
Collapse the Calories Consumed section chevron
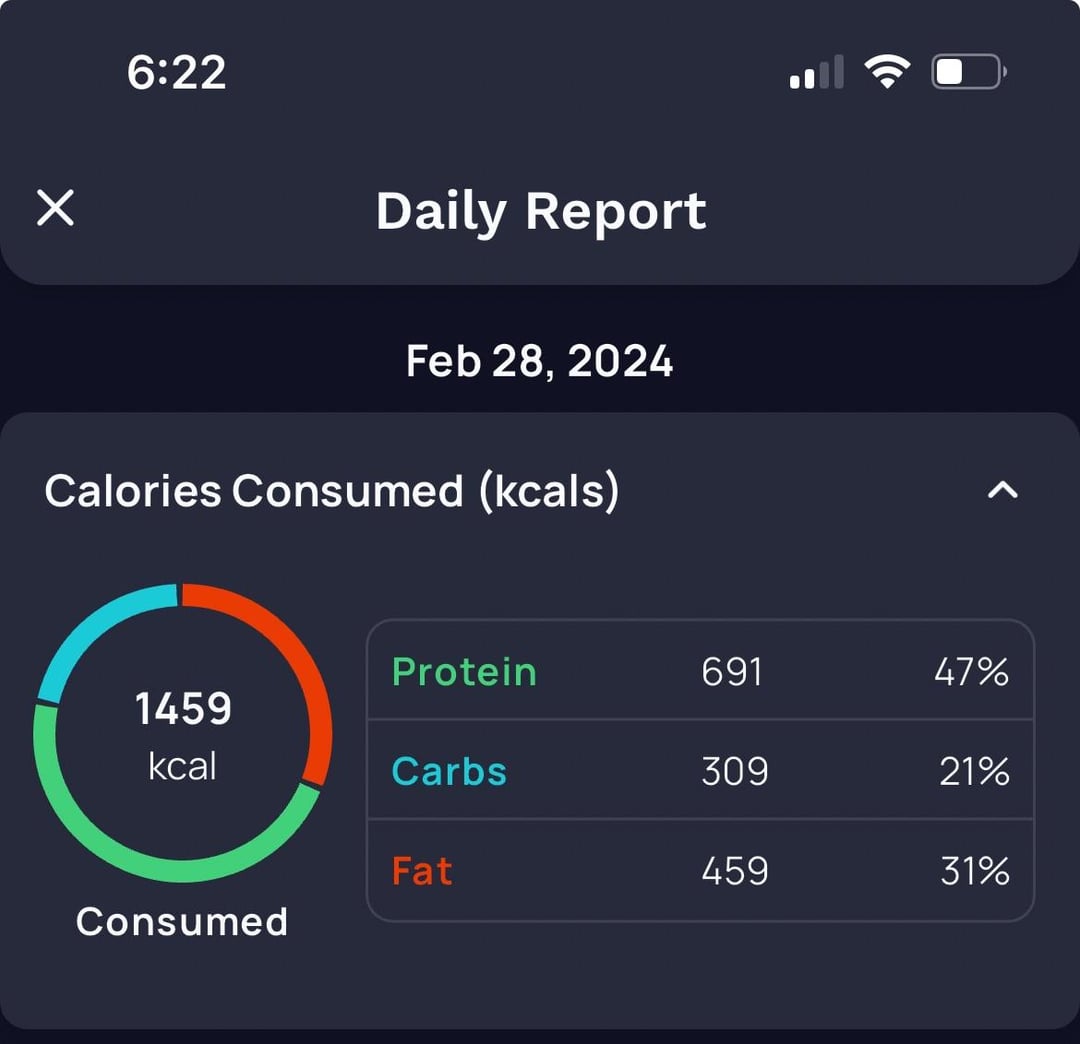click(1002, 490)
